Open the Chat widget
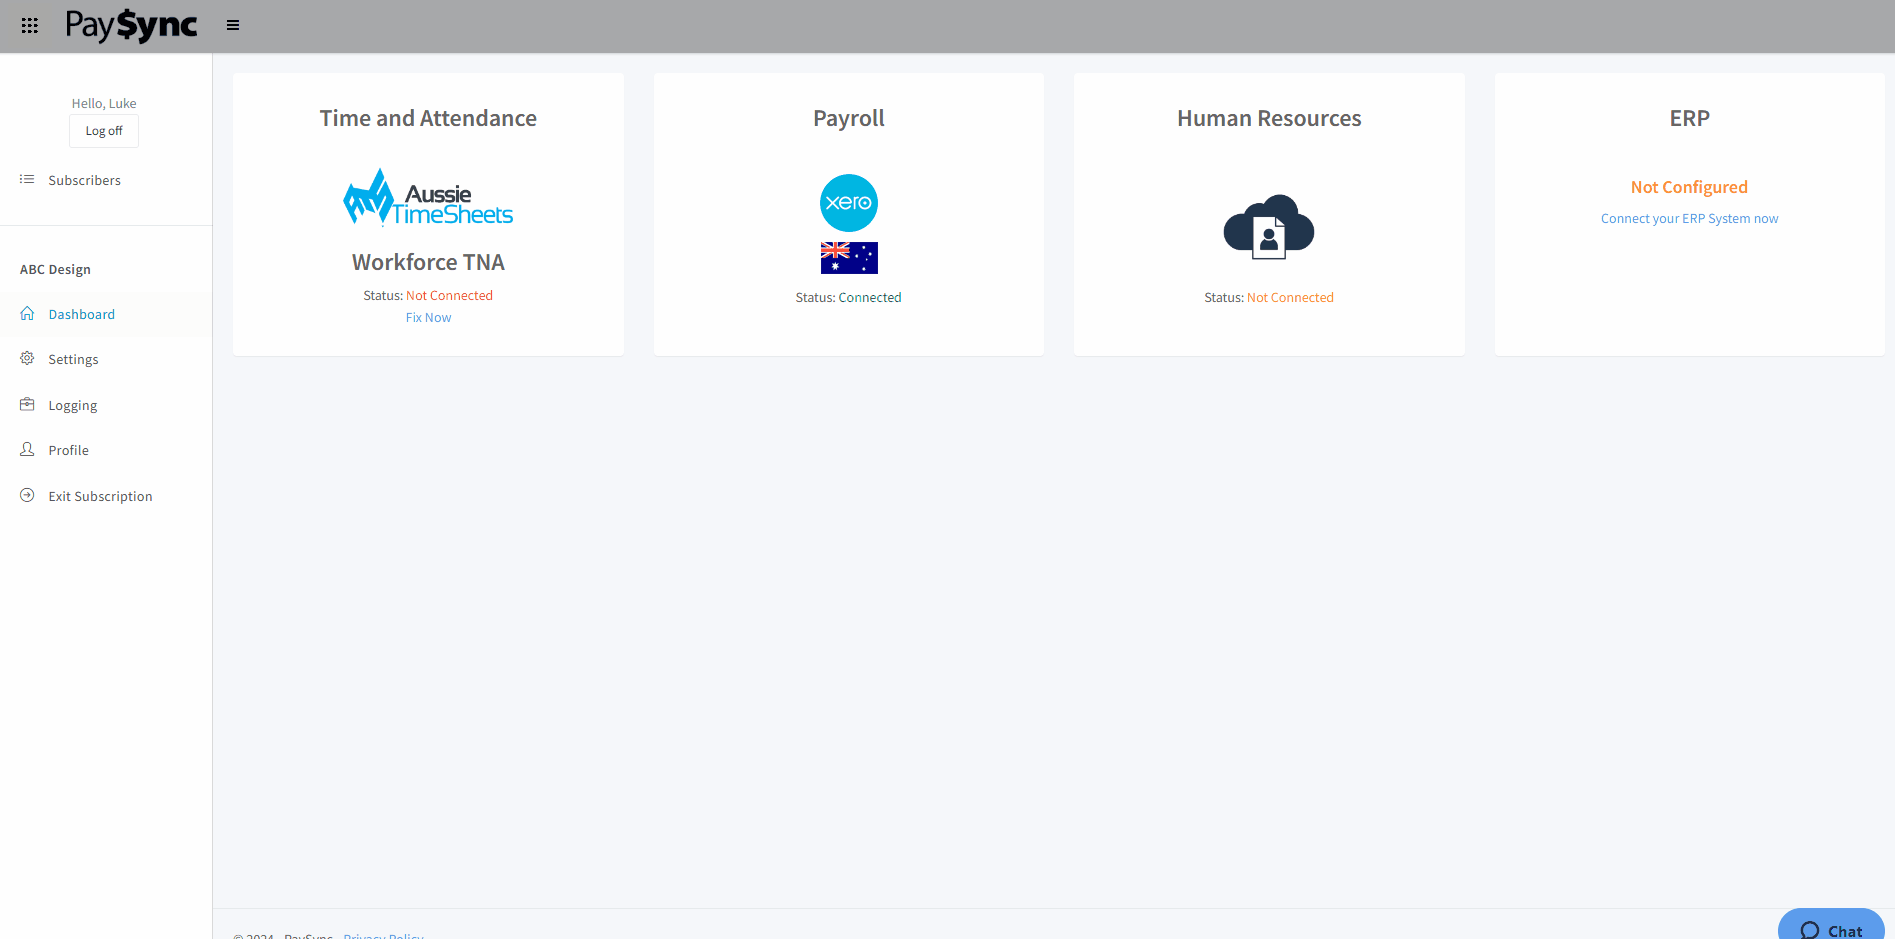This screenshot has width=1895, height=939. click(1831, 927)
